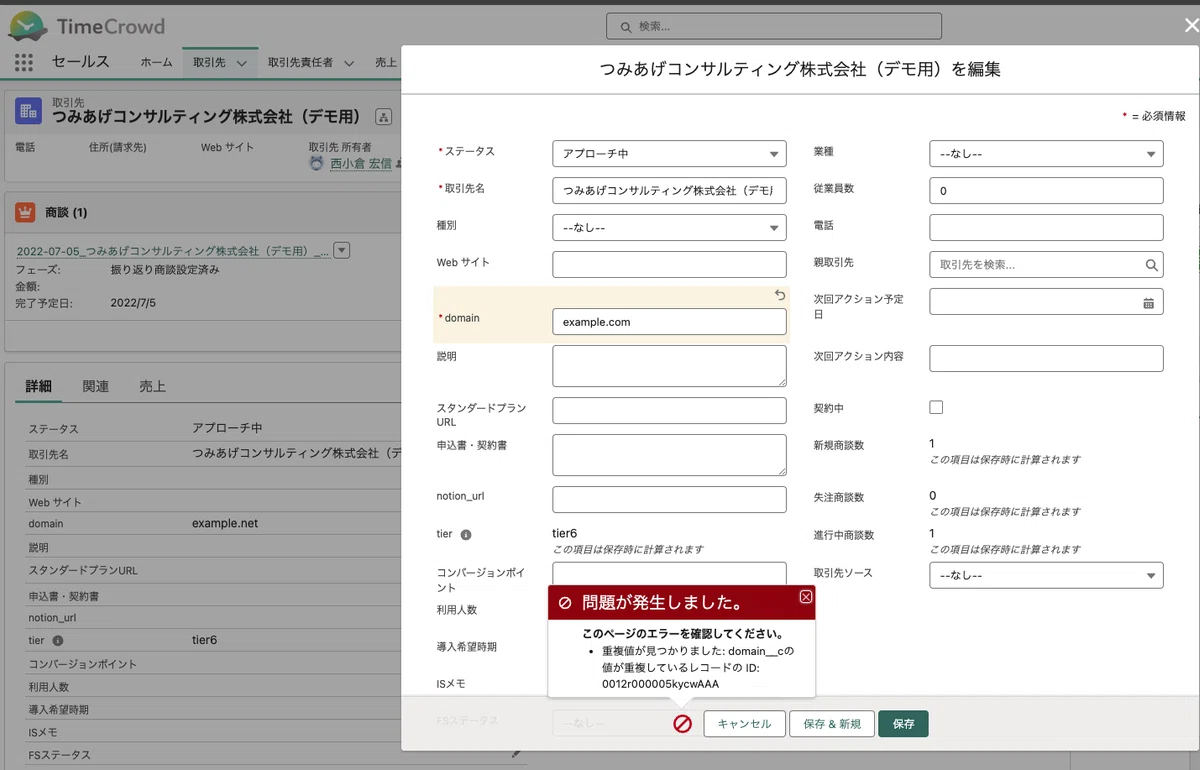Viewport: 1200px width, 770px height.
Task: Click the 次回アクション内容 input field
Action: [1046, 358]
